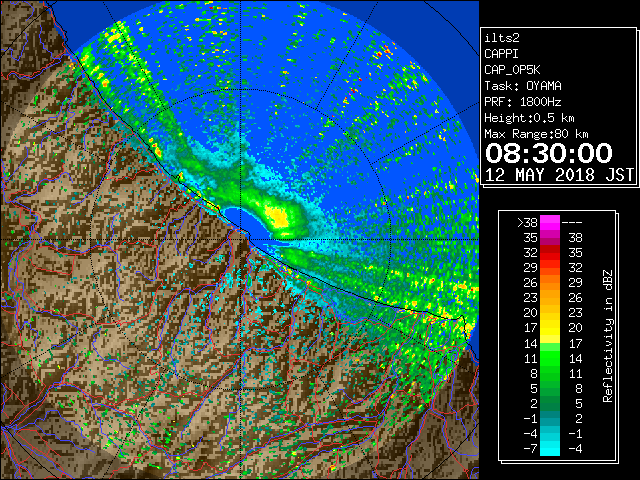Select the "Max Range:80 km" entry
The height and width of the screenshot is (480, 640).
point(536,134)
